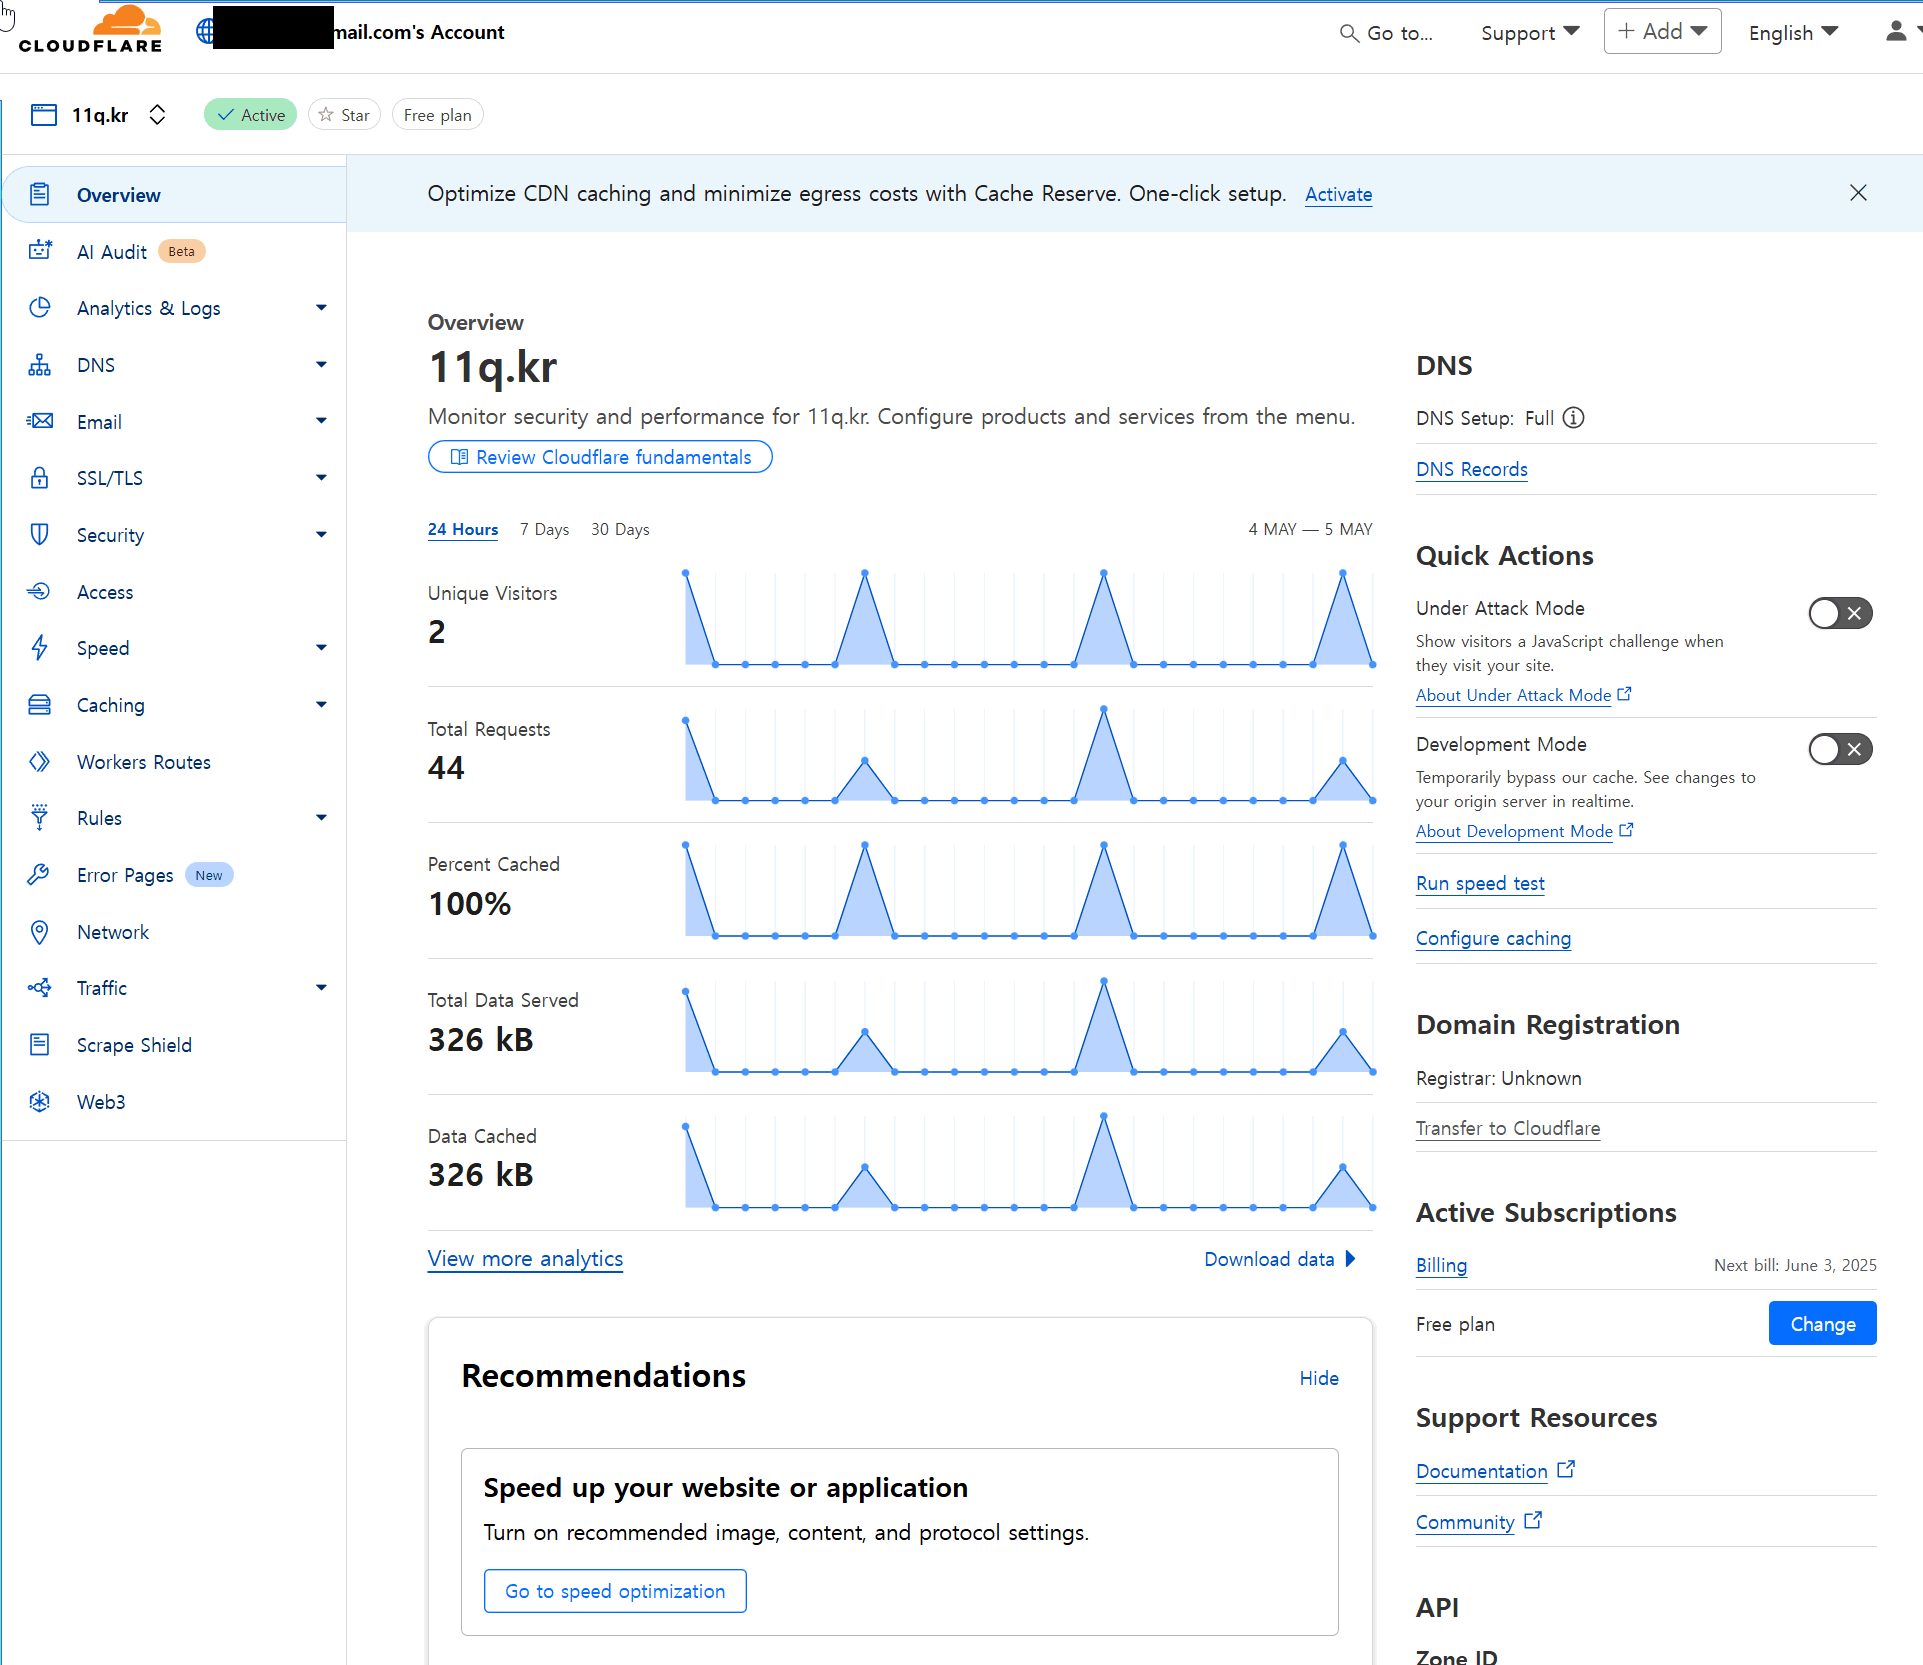Dismiss the Cache Reserve banner

1858,193
